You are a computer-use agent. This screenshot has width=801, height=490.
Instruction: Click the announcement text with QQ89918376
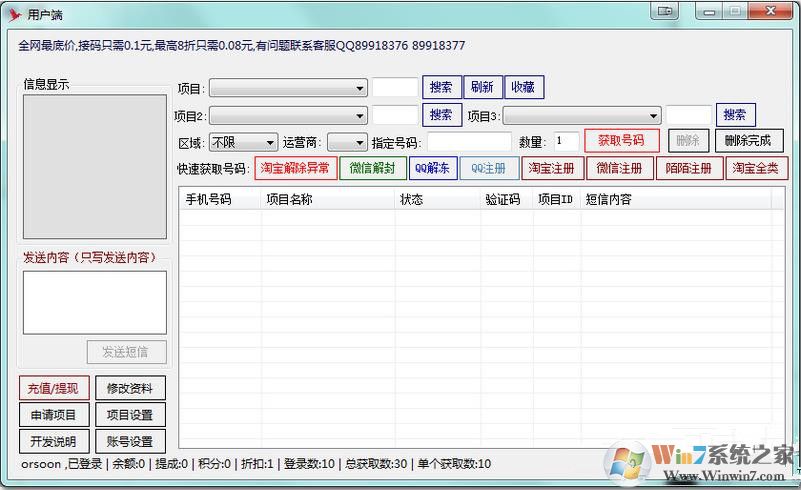coord(242,45)
